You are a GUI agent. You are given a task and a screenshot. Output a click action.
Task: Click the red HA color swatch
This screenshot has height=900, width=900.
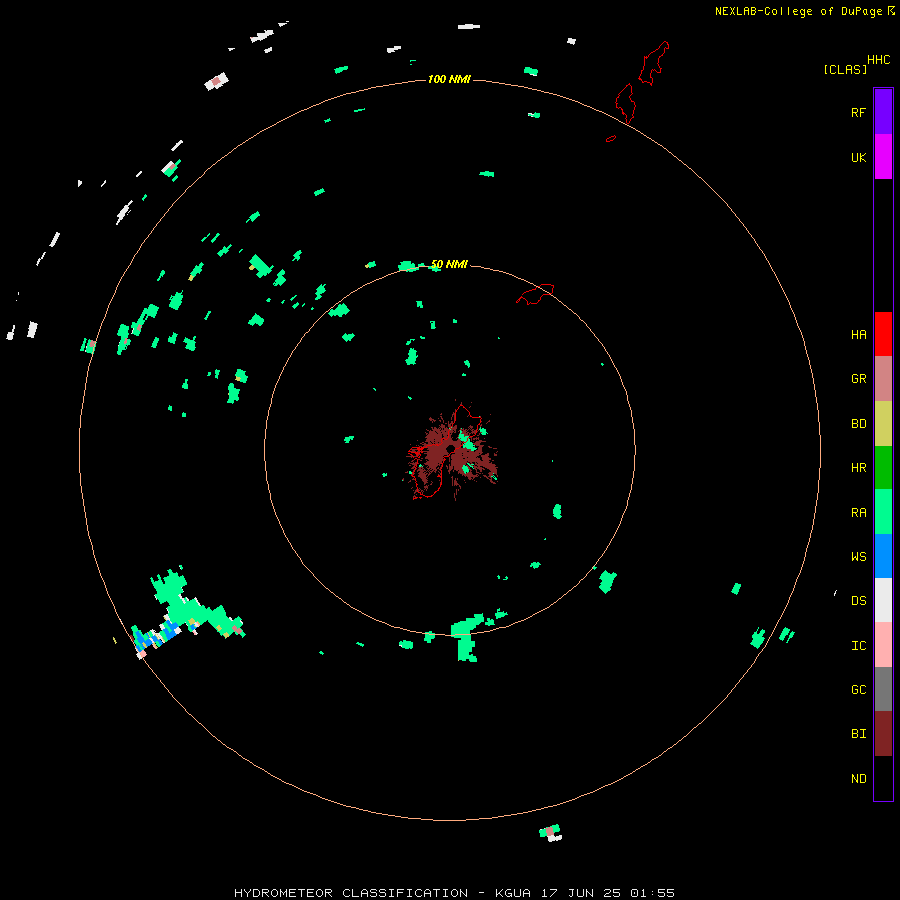[883, 334]
